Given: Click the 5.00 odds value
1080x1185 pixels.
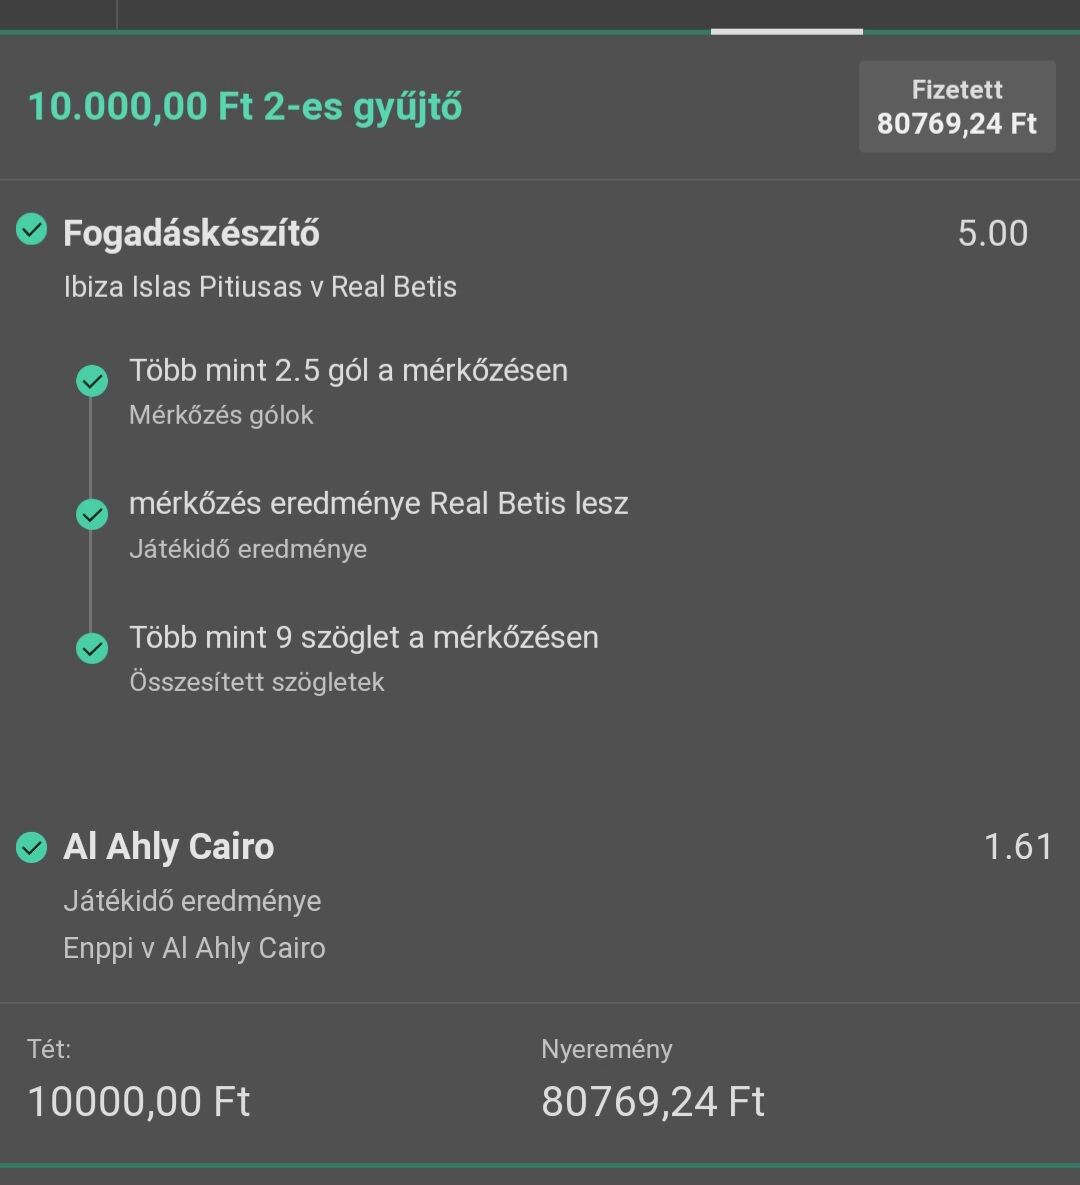Looking at the screenshot, I should point(992,233).
